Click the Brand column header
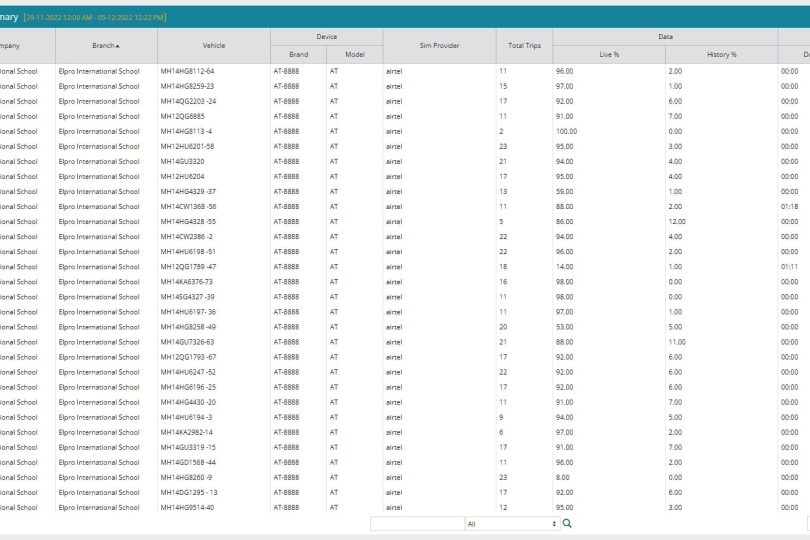Image resolution: width=810 pixels, height=540 pixels. coord(298,54)
